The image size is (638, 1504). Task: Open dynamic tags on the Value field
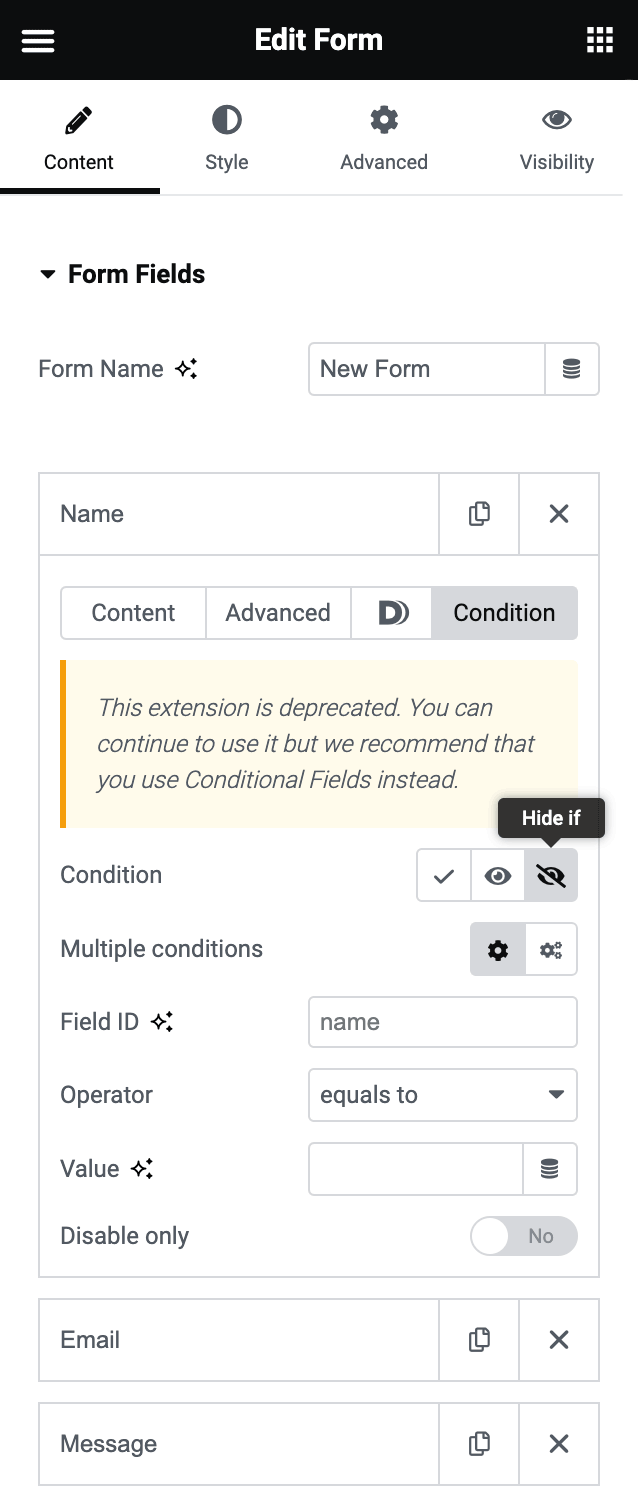pyautogui.click(x=551, y=1168)
